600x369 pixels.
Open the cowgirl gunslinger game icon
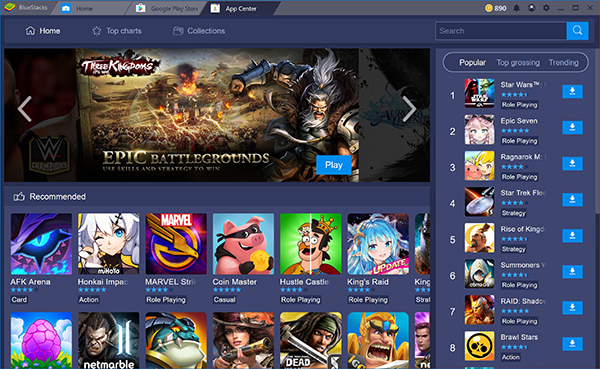coord(243,341)
